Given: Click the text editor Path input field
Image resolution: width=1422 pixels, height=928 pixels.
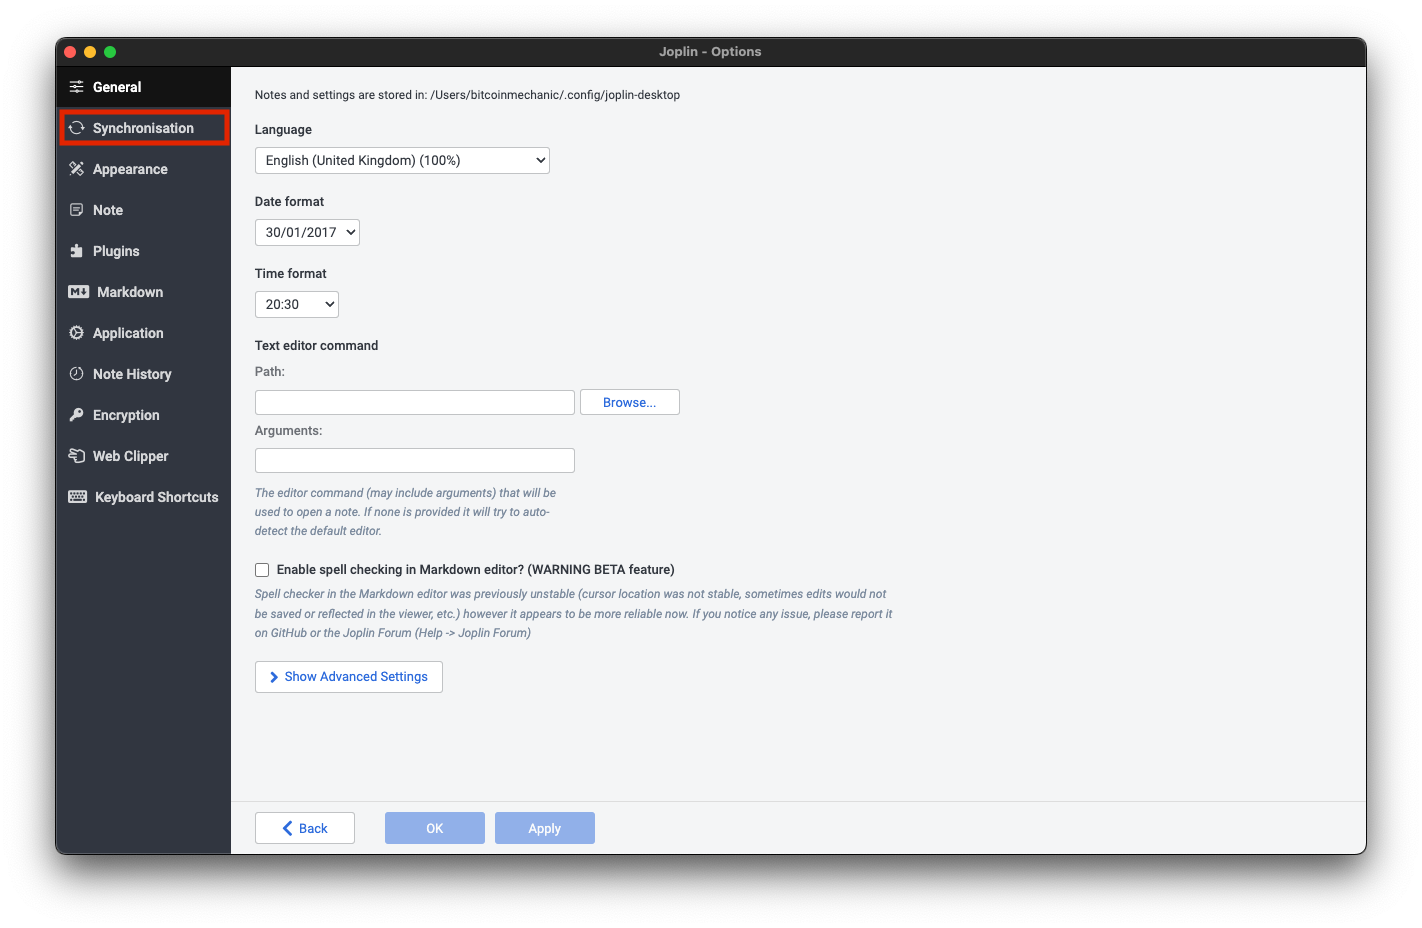Looking at the screenshot, I should [x=414, y=402].
